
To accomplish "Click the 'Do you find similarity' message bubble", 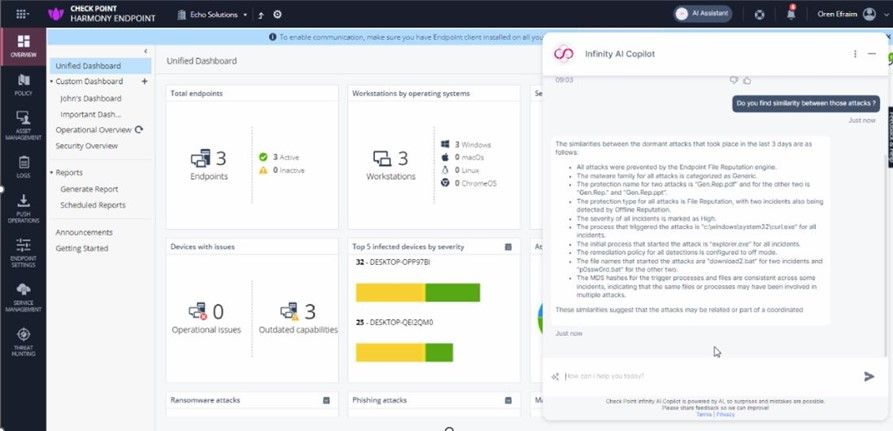I will click(806, 104).
